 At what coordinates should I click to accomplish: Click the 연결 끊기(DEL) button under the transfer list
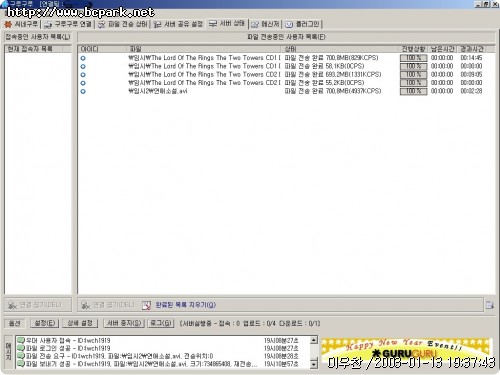click(x=108, y=305)
